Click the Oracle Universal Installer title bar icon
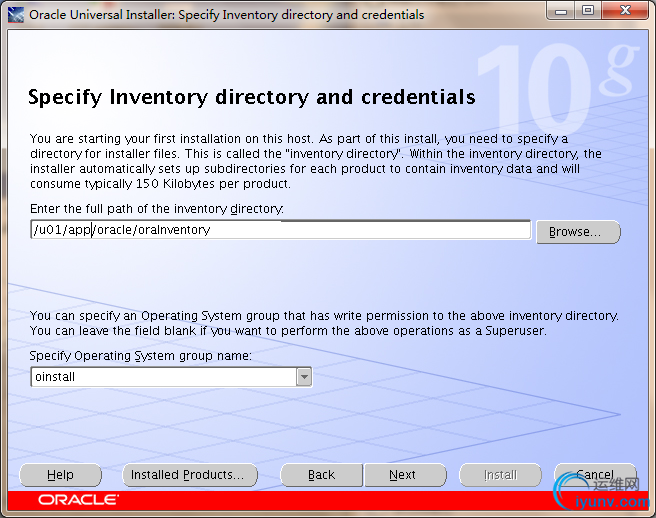Screen dimensions: 656x518 tap(15, 15)
